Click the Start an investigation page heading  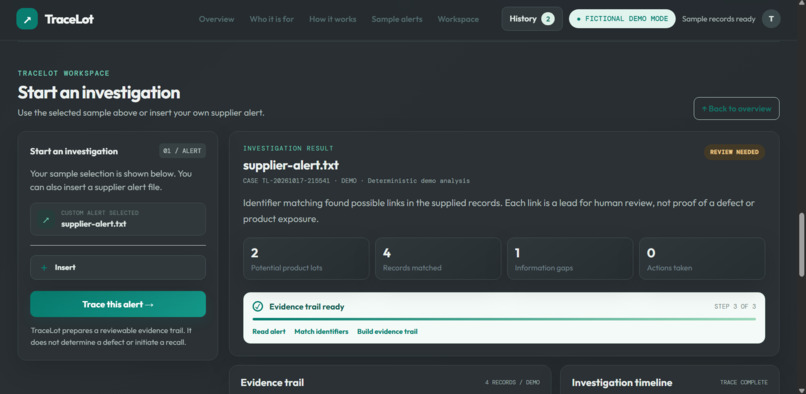tap(99, 93)
